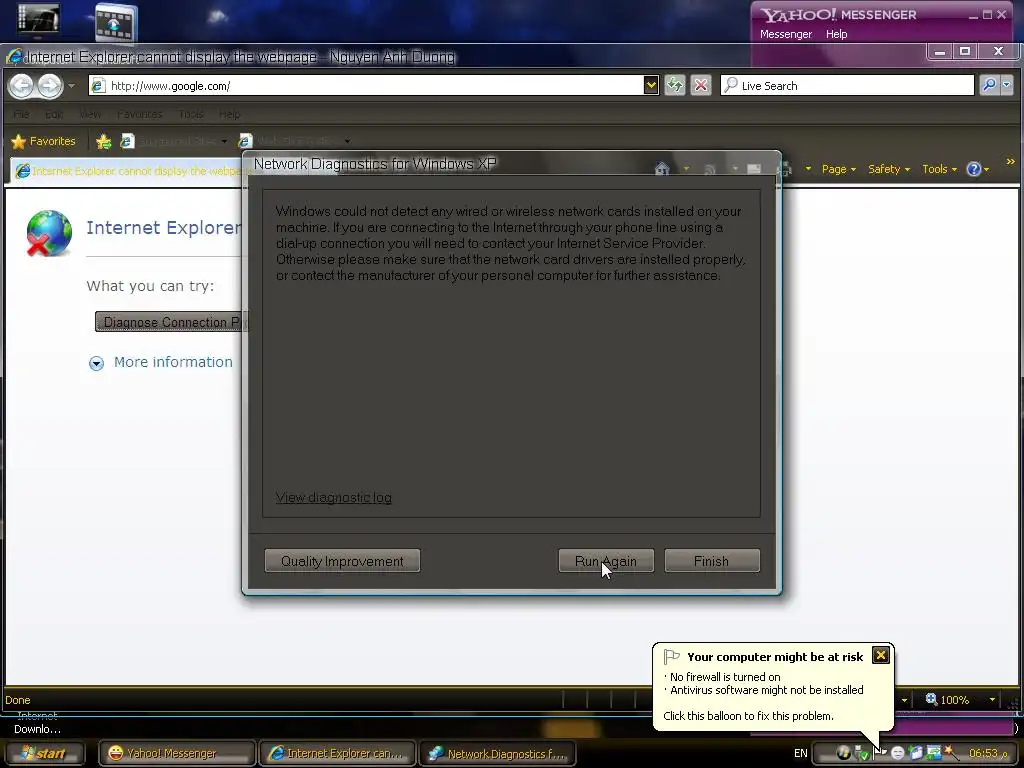Click the Quality Improvement button
Screen dimensions: 1024x768
[x=342, y=561]
